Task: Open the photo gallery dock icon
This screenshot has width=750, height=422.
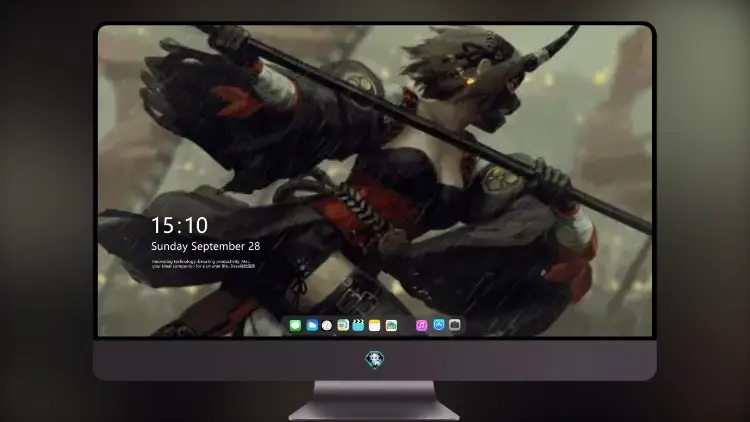Action: tap(391, 326)
